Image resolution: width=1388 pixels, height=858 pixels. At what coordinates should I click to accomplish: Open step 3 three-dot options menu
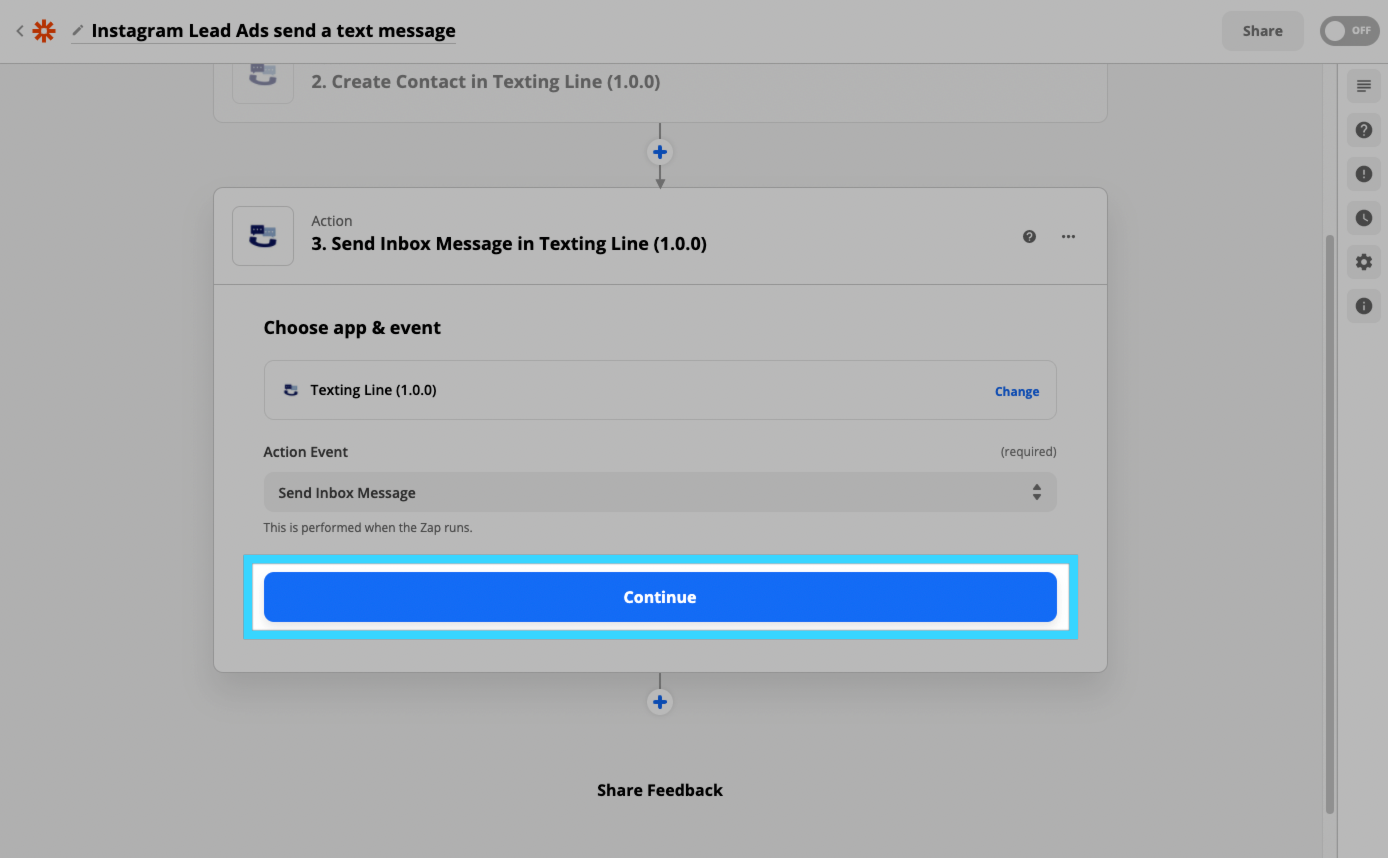(1068, 236)
